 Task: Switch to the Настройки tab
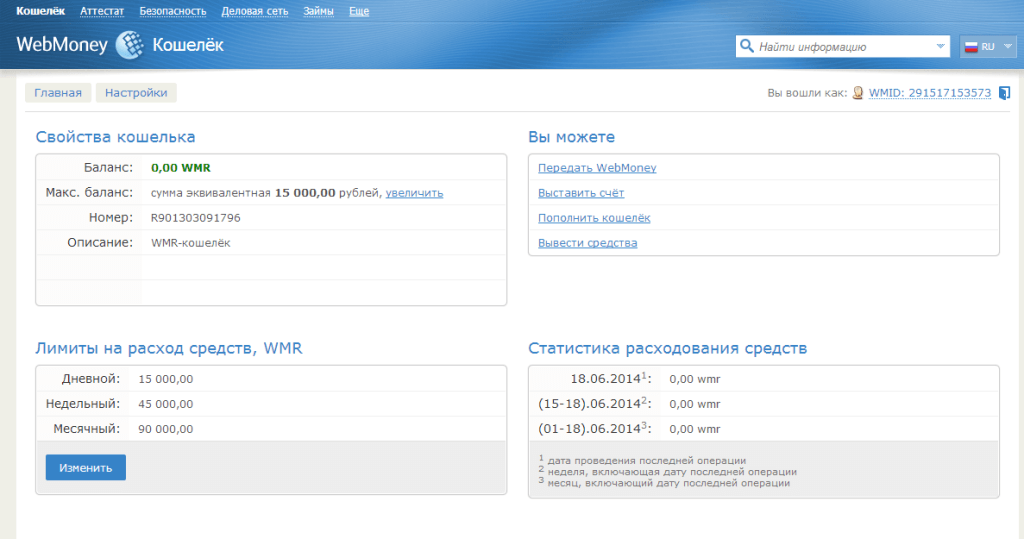(x=136, y=93)
